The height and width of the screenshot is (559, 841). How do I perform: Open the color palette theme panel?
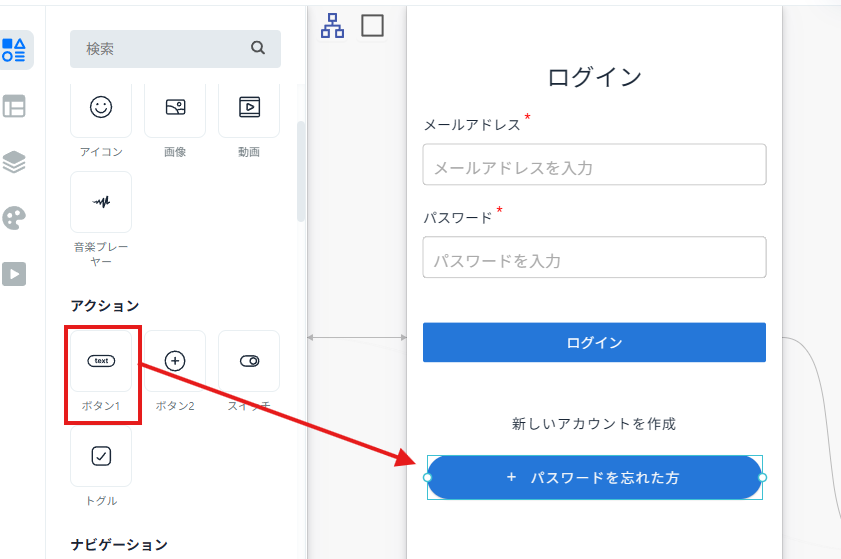(x=14, y=218)
